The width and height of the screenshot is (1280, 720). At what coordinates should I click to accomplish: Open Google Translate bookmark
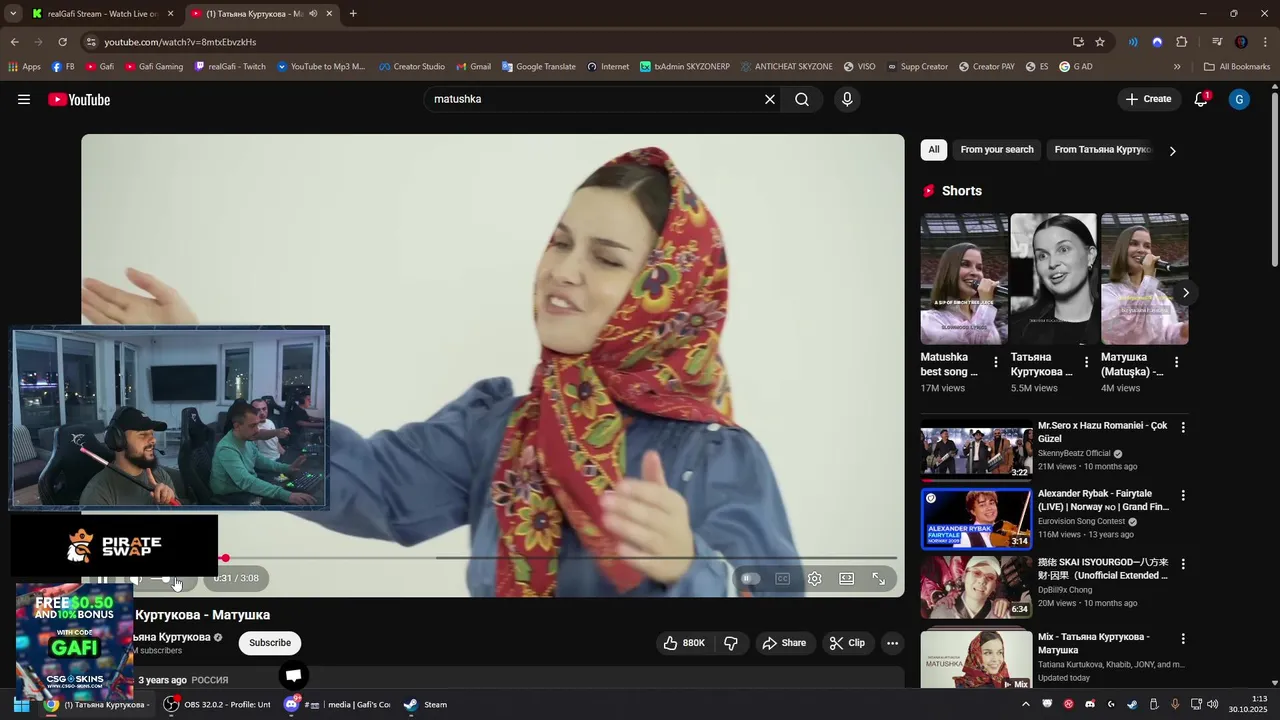tap(539, 67)
